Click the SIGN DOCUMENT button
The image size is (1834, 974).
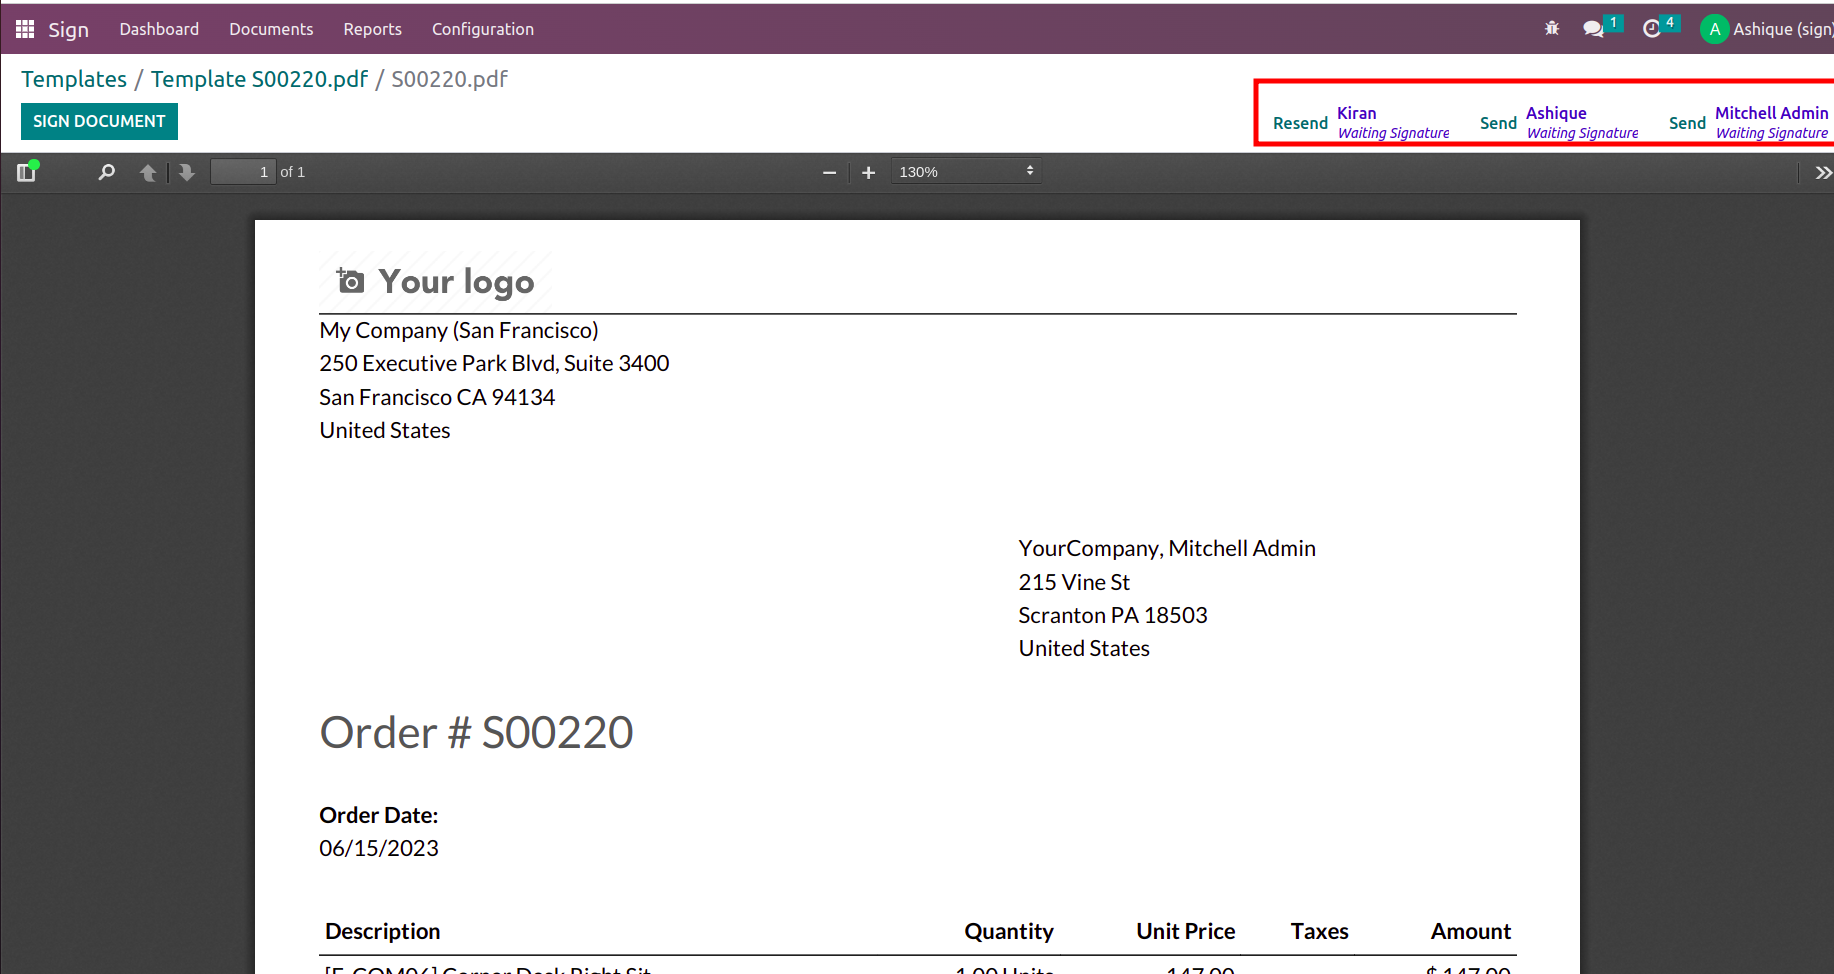pos(99,121)
